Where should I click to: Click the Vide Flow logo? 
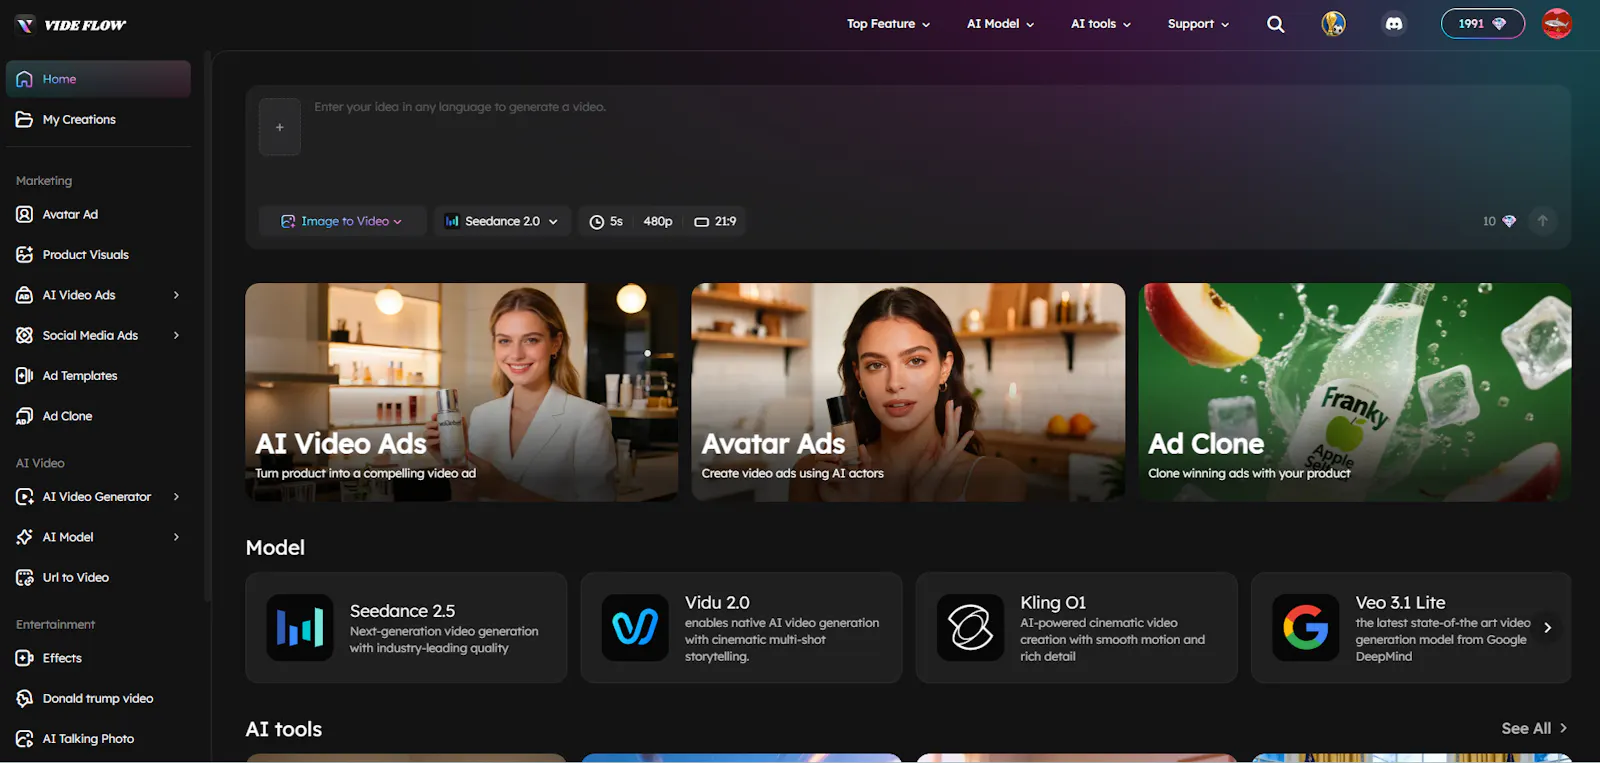(70, 24)
